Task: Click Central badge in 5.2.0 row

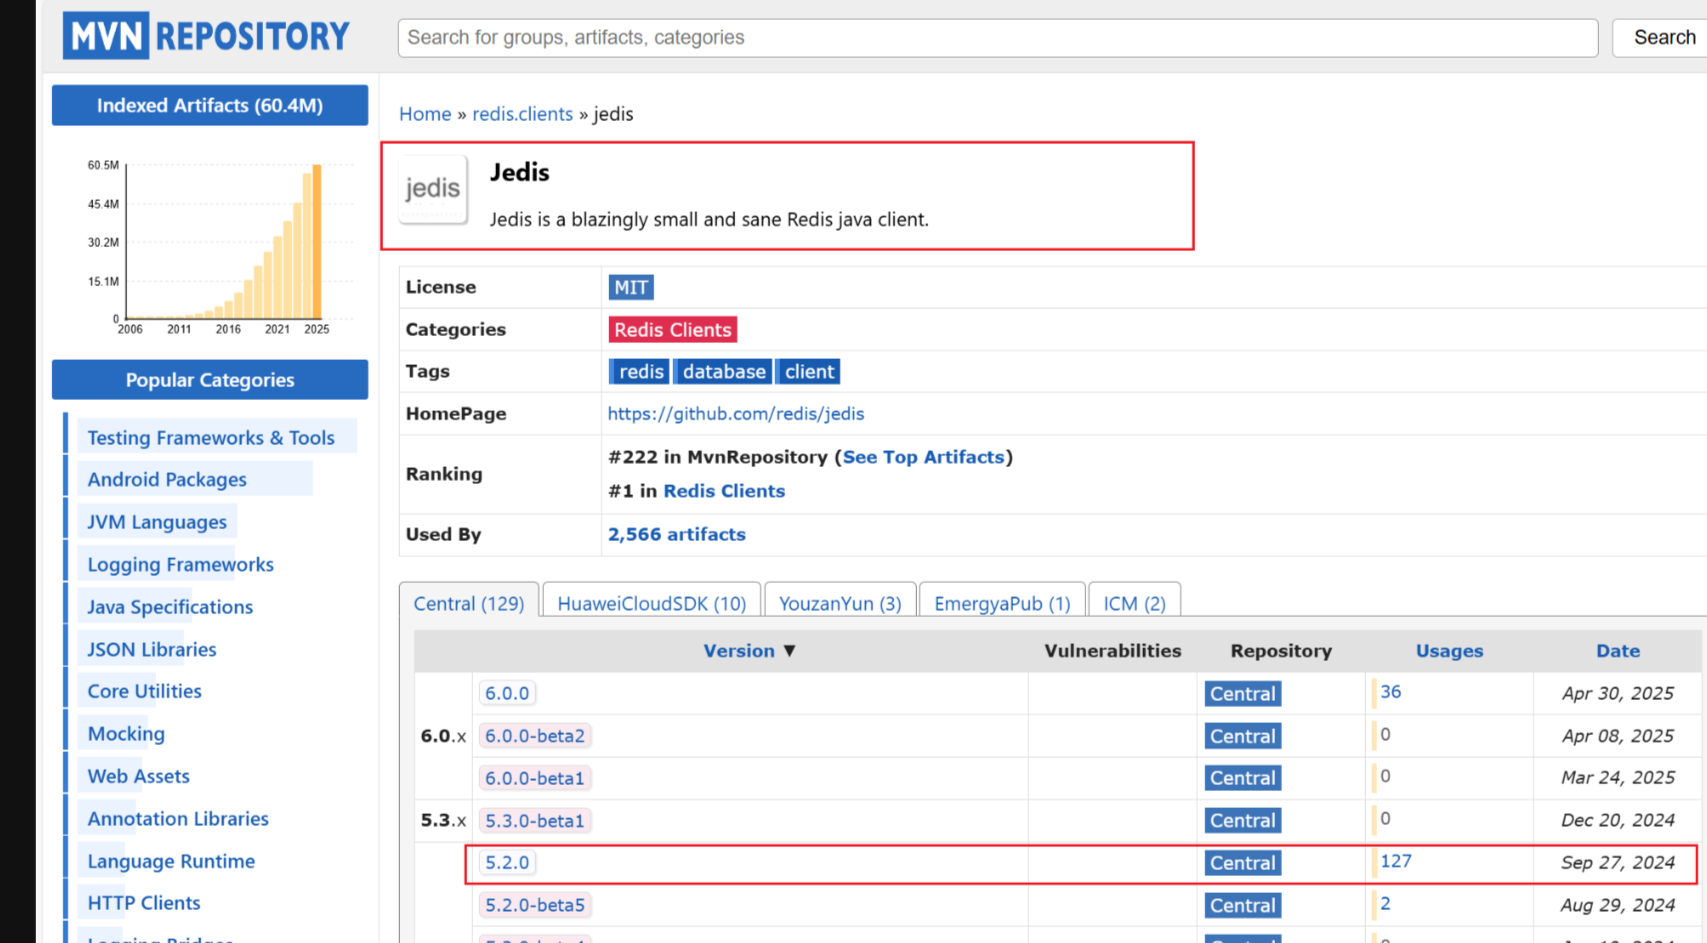Action: point(1243,863)
